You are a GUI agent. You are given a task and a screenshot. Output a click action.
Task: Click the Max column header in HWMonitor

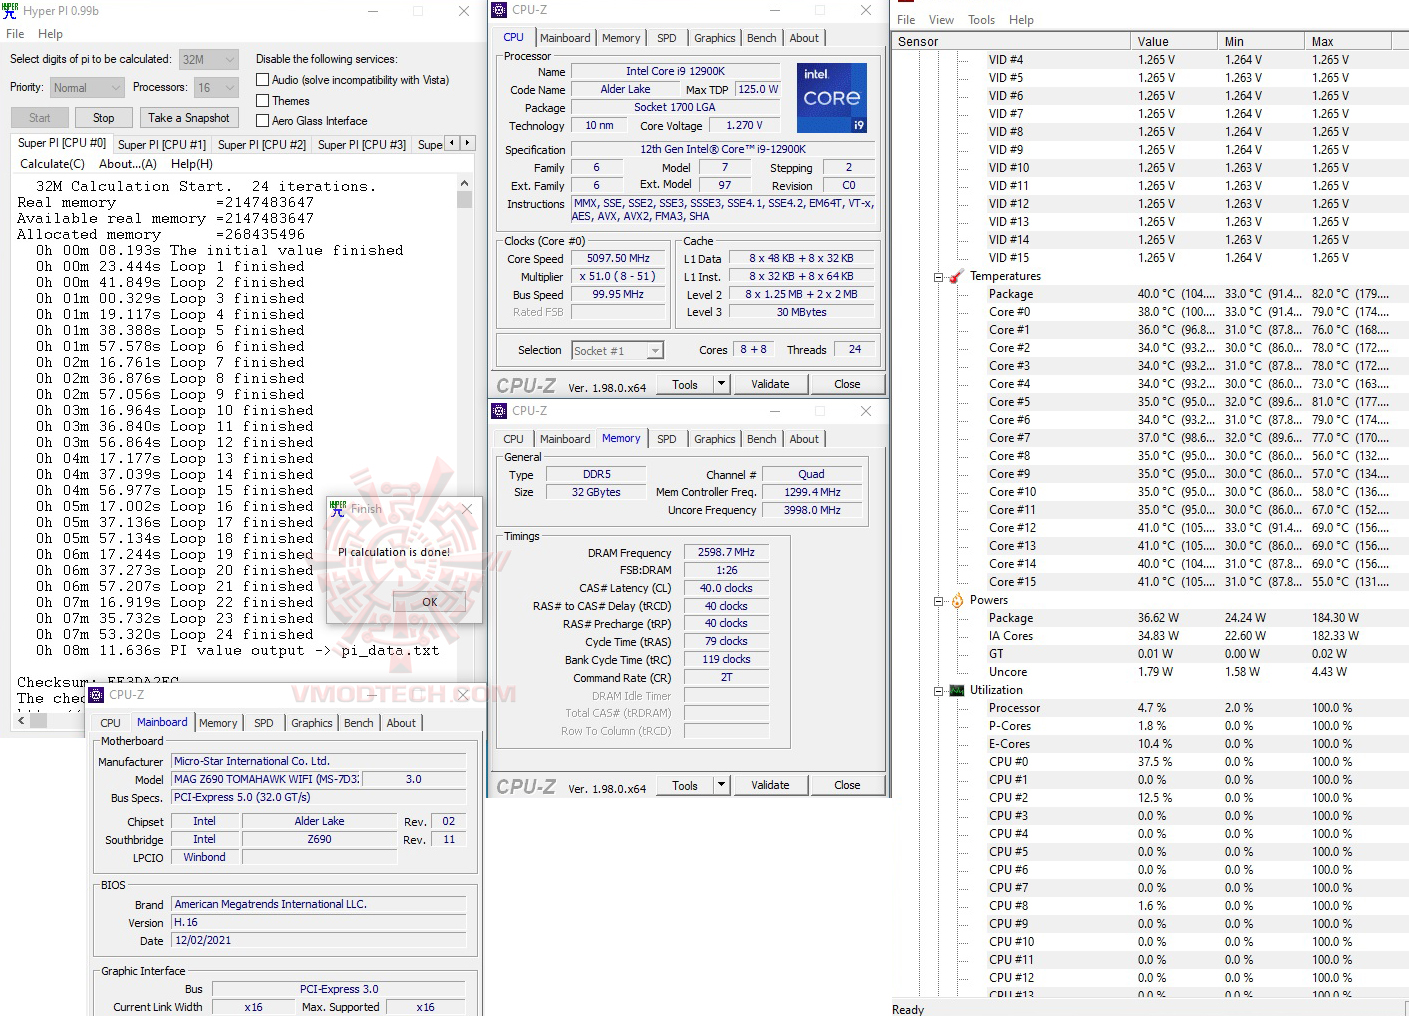pos(1349,42)
